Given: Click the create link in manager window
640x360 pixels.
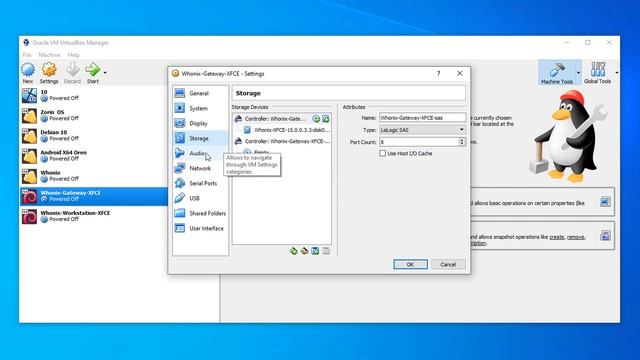Looking at the screenshot, I should [x=556, y=237].
